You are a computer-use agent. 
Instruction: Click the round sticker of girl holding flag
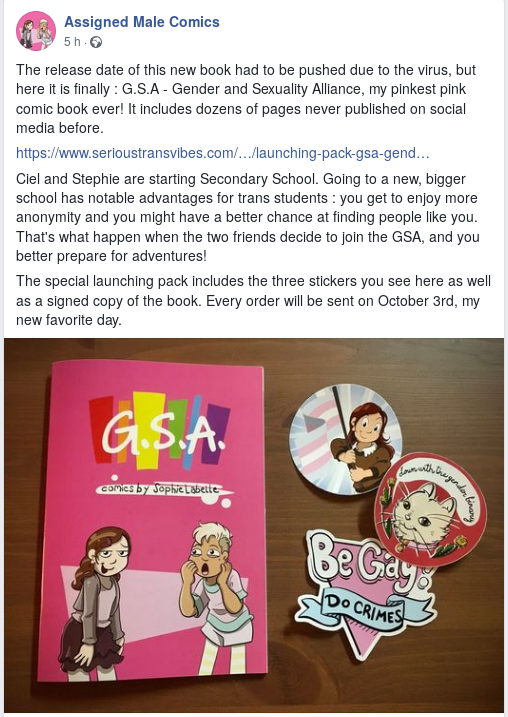(345, 439)
